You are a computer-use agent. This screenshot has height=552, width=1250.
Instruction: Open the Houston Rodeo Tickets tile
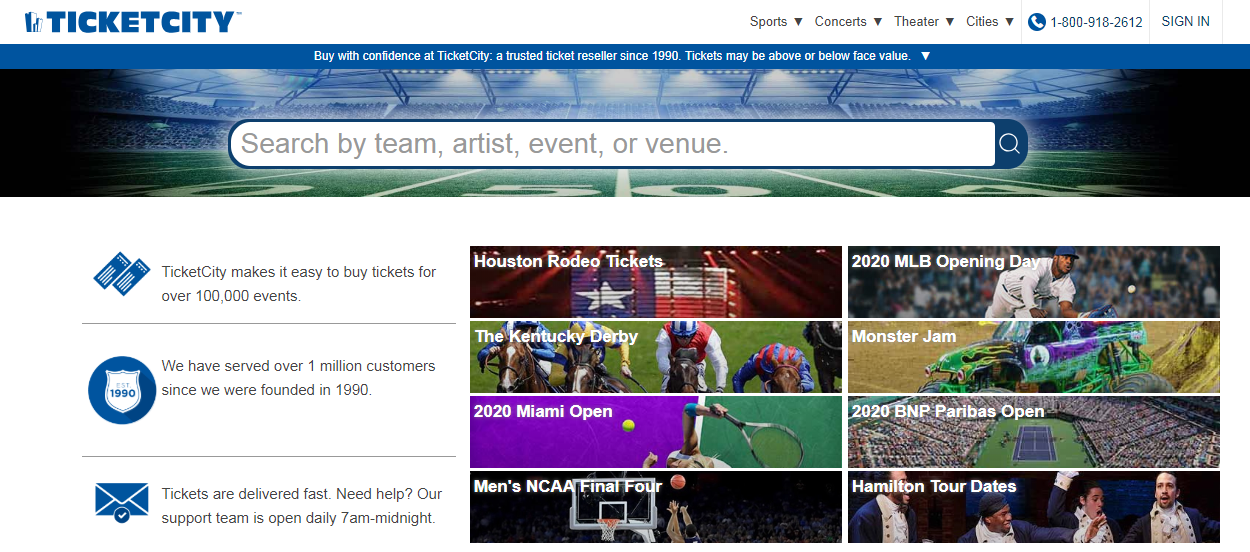tap(656, 282)
